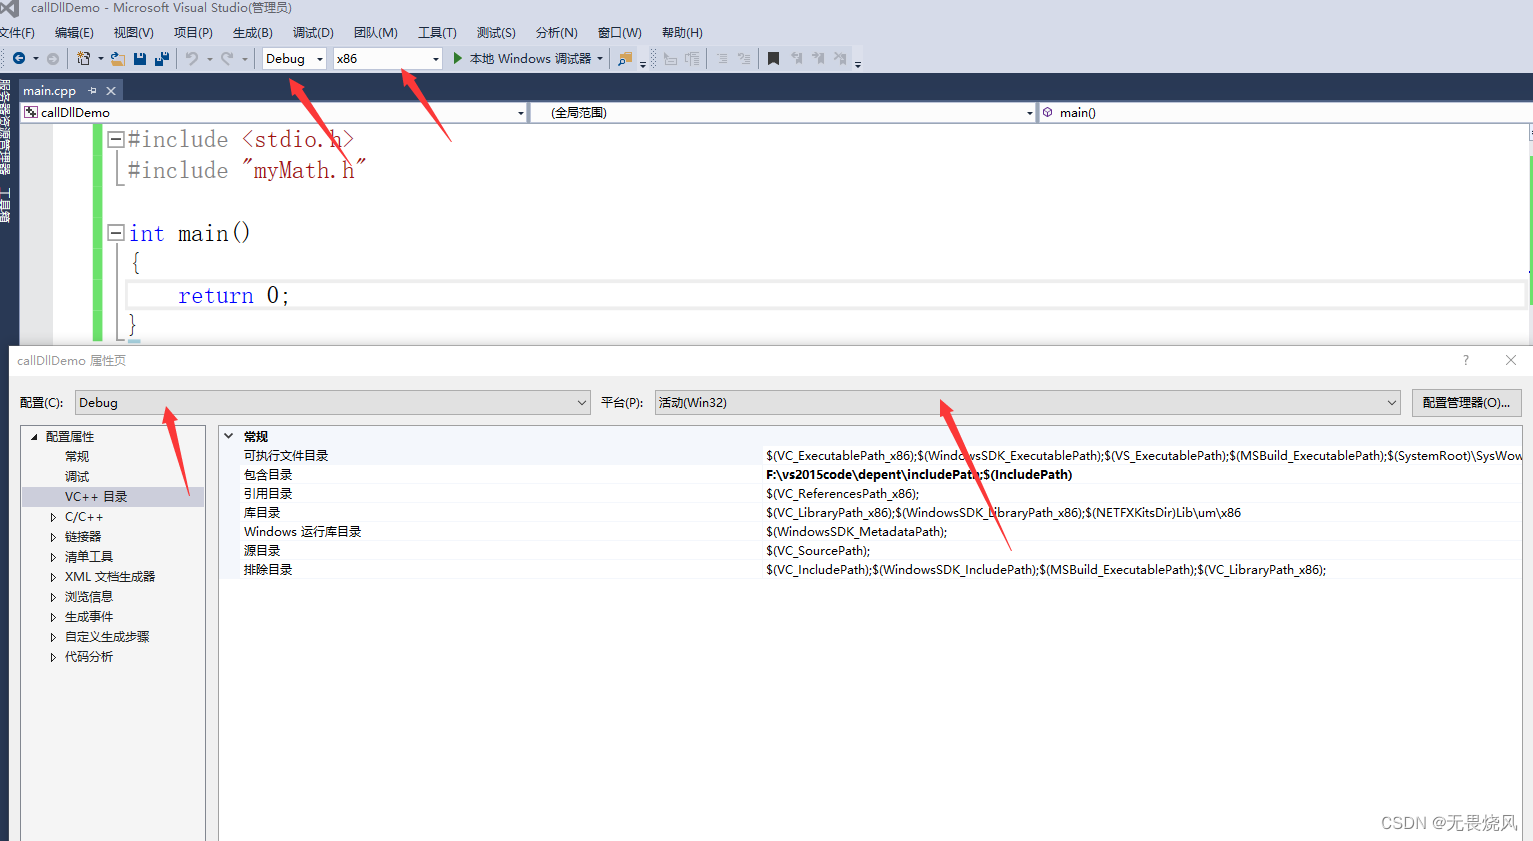
Task: Click the Open File folder icon
Action: click(117, 59)
